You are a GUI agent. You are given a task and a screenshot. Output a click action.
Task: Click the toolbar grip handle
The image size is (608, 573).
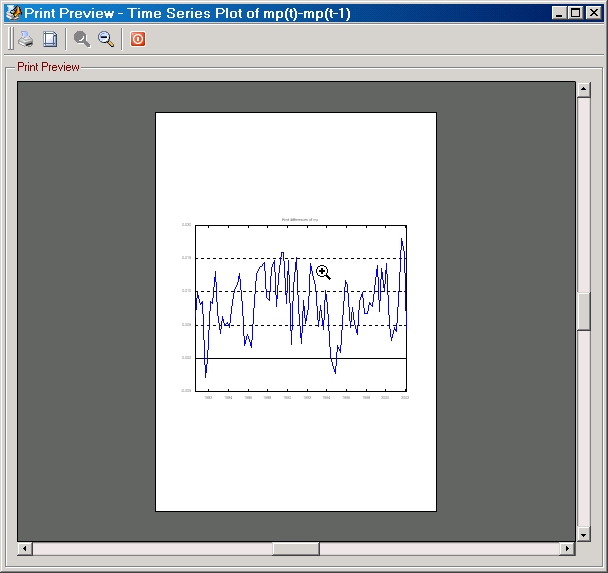tap(11, 39)
